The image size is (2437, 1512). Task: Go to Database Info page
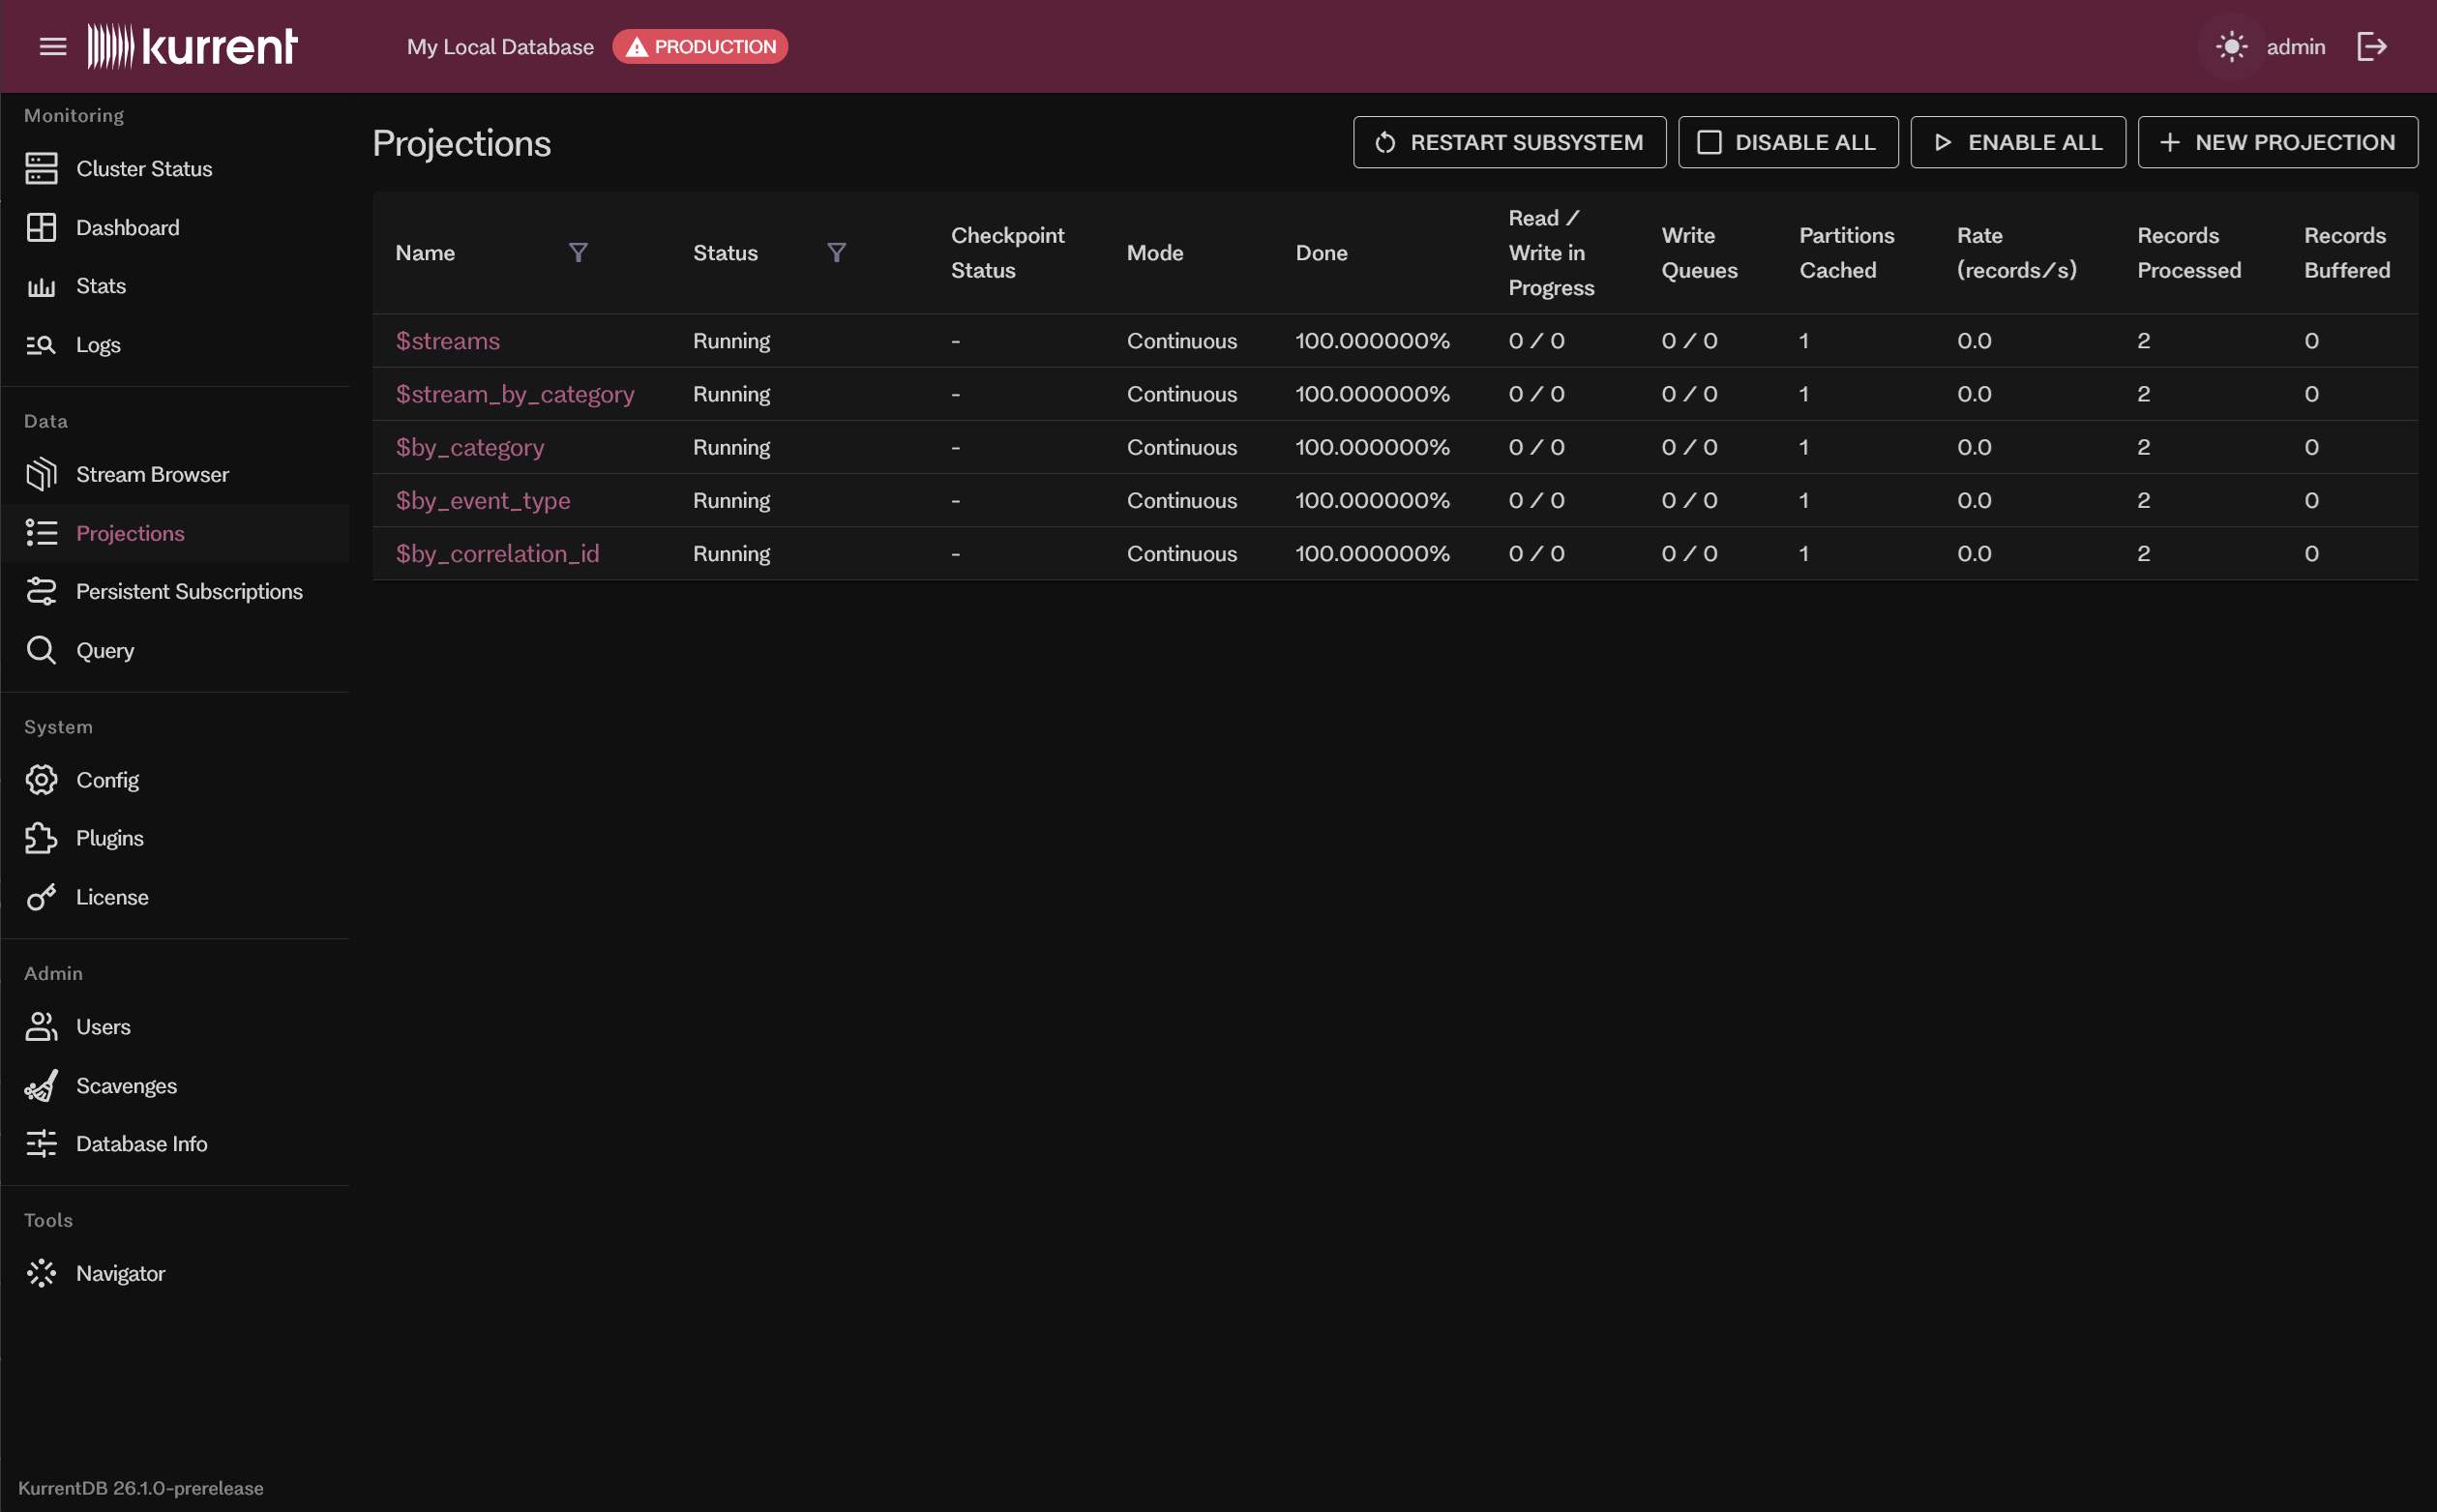pos(142,1144)
